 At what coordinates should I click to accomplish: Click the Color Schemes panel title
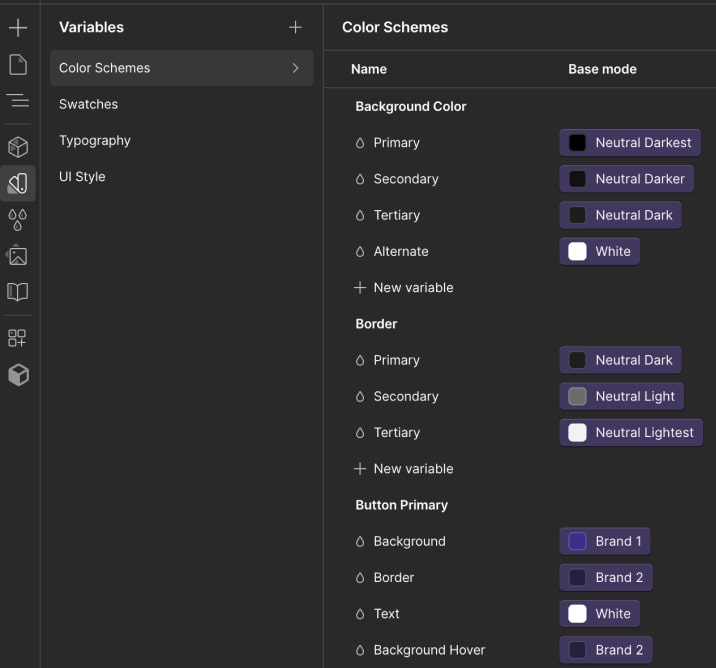[x=395, y=27]
